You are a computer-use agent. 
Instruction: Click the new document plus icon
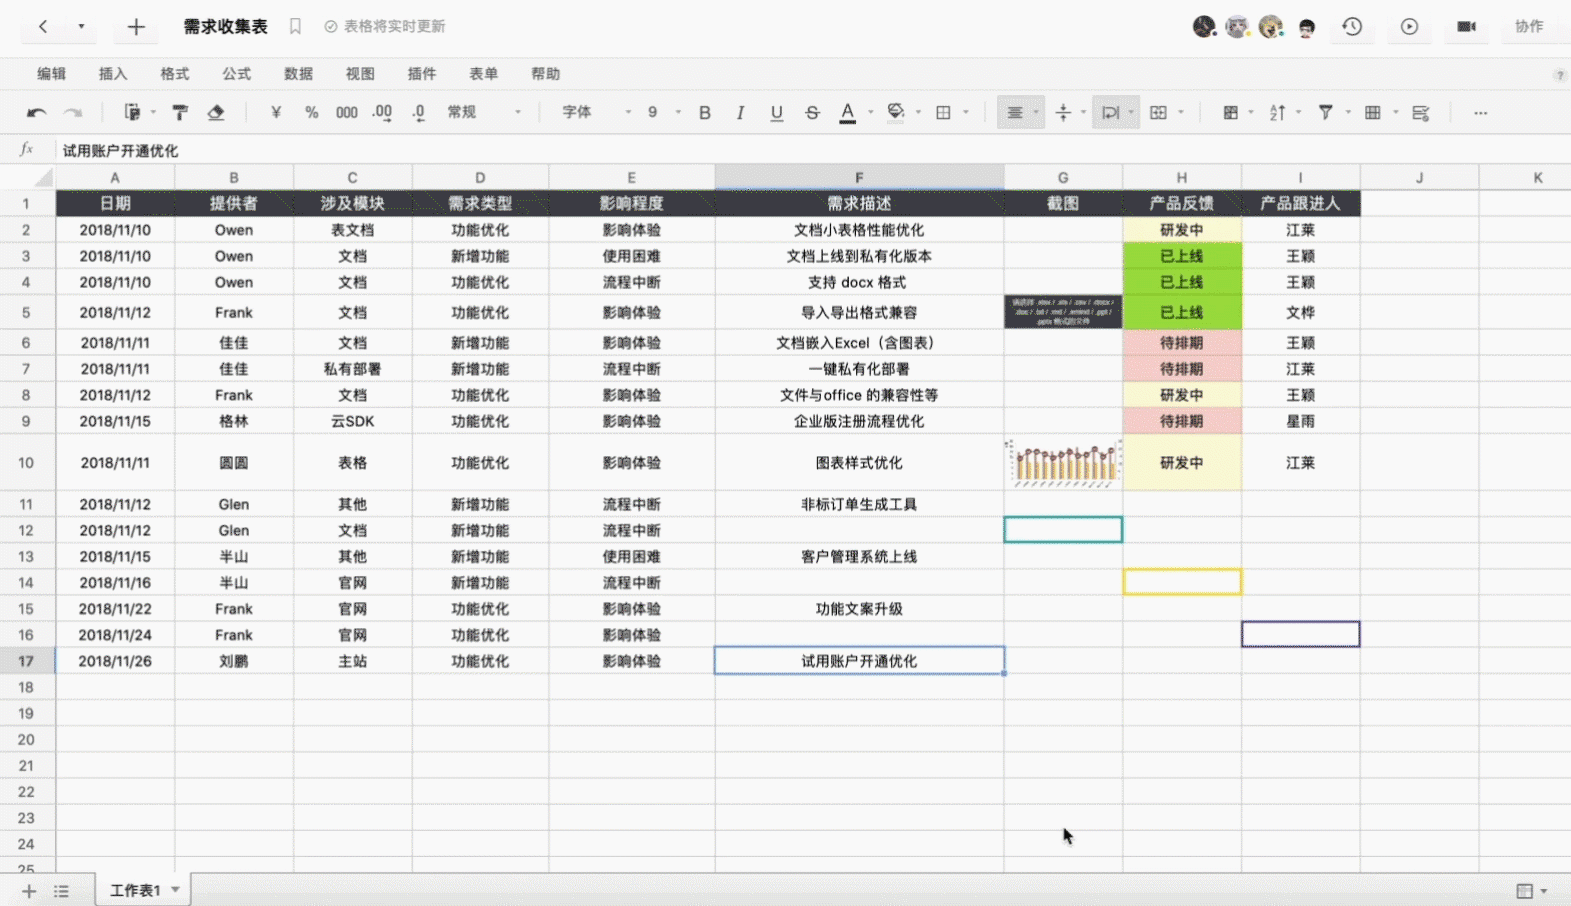[x=136, y=27]
